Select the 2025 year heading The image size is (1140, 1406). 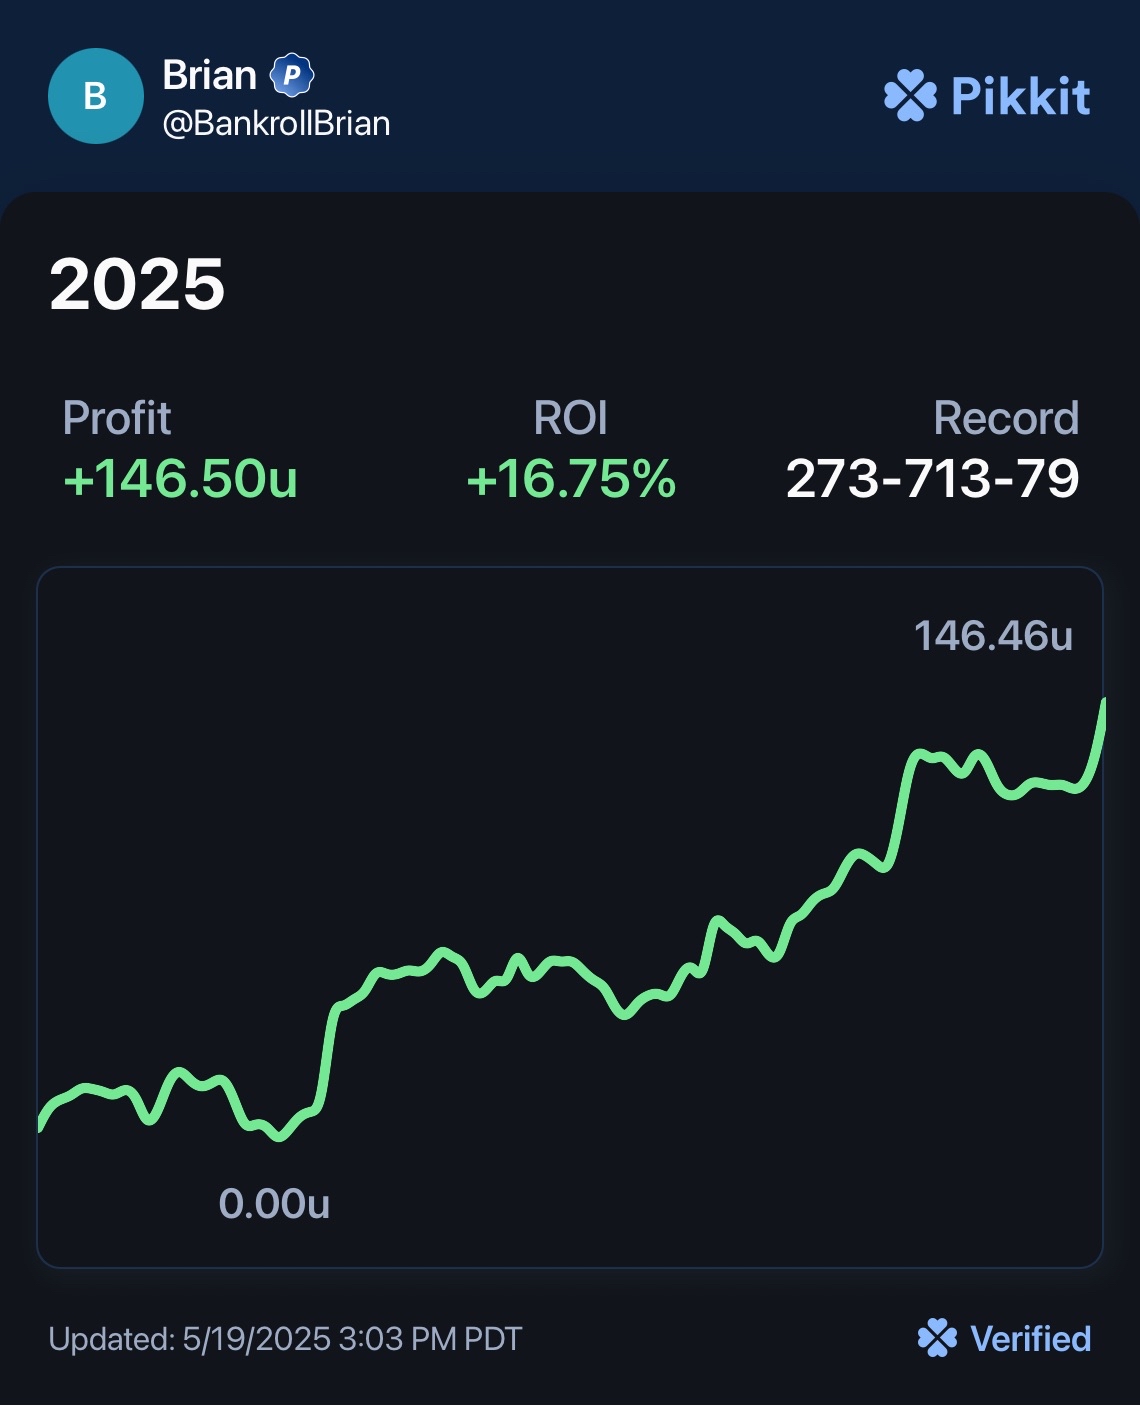click(137, 285)
